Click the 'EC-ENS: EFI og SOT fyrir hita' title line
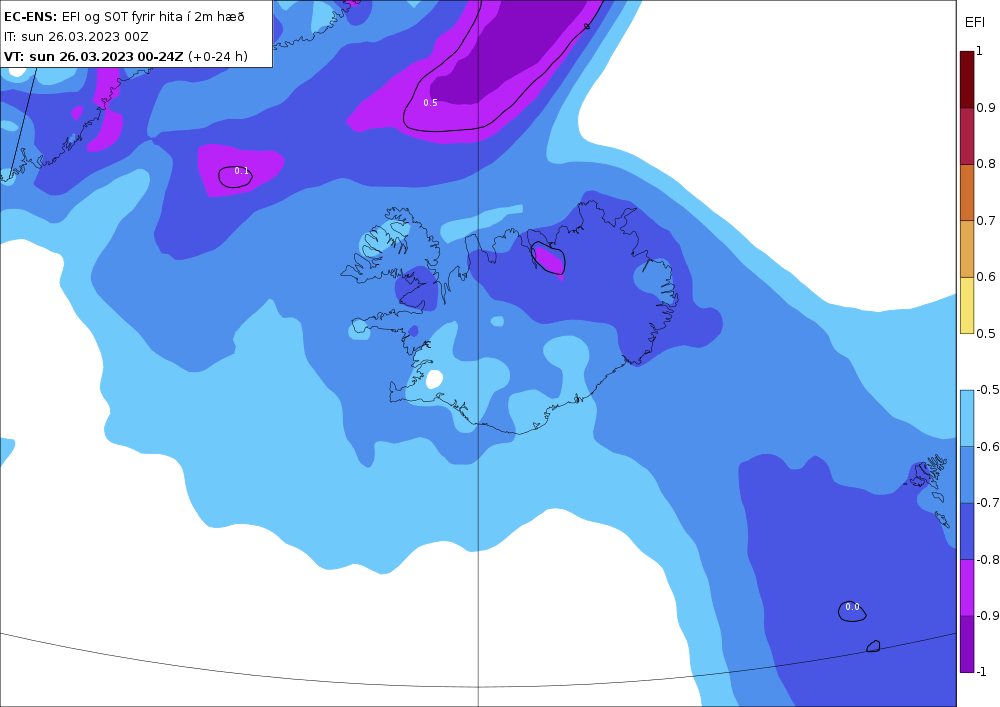 (124, 17)
